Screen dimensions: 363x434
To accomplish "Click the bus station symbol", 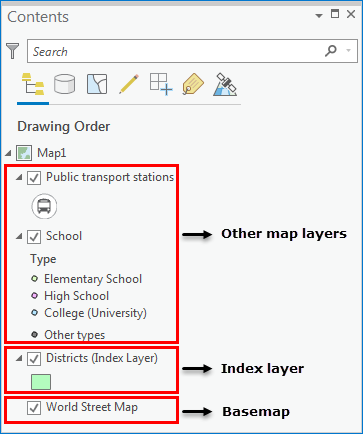I will tap(44, 206).
